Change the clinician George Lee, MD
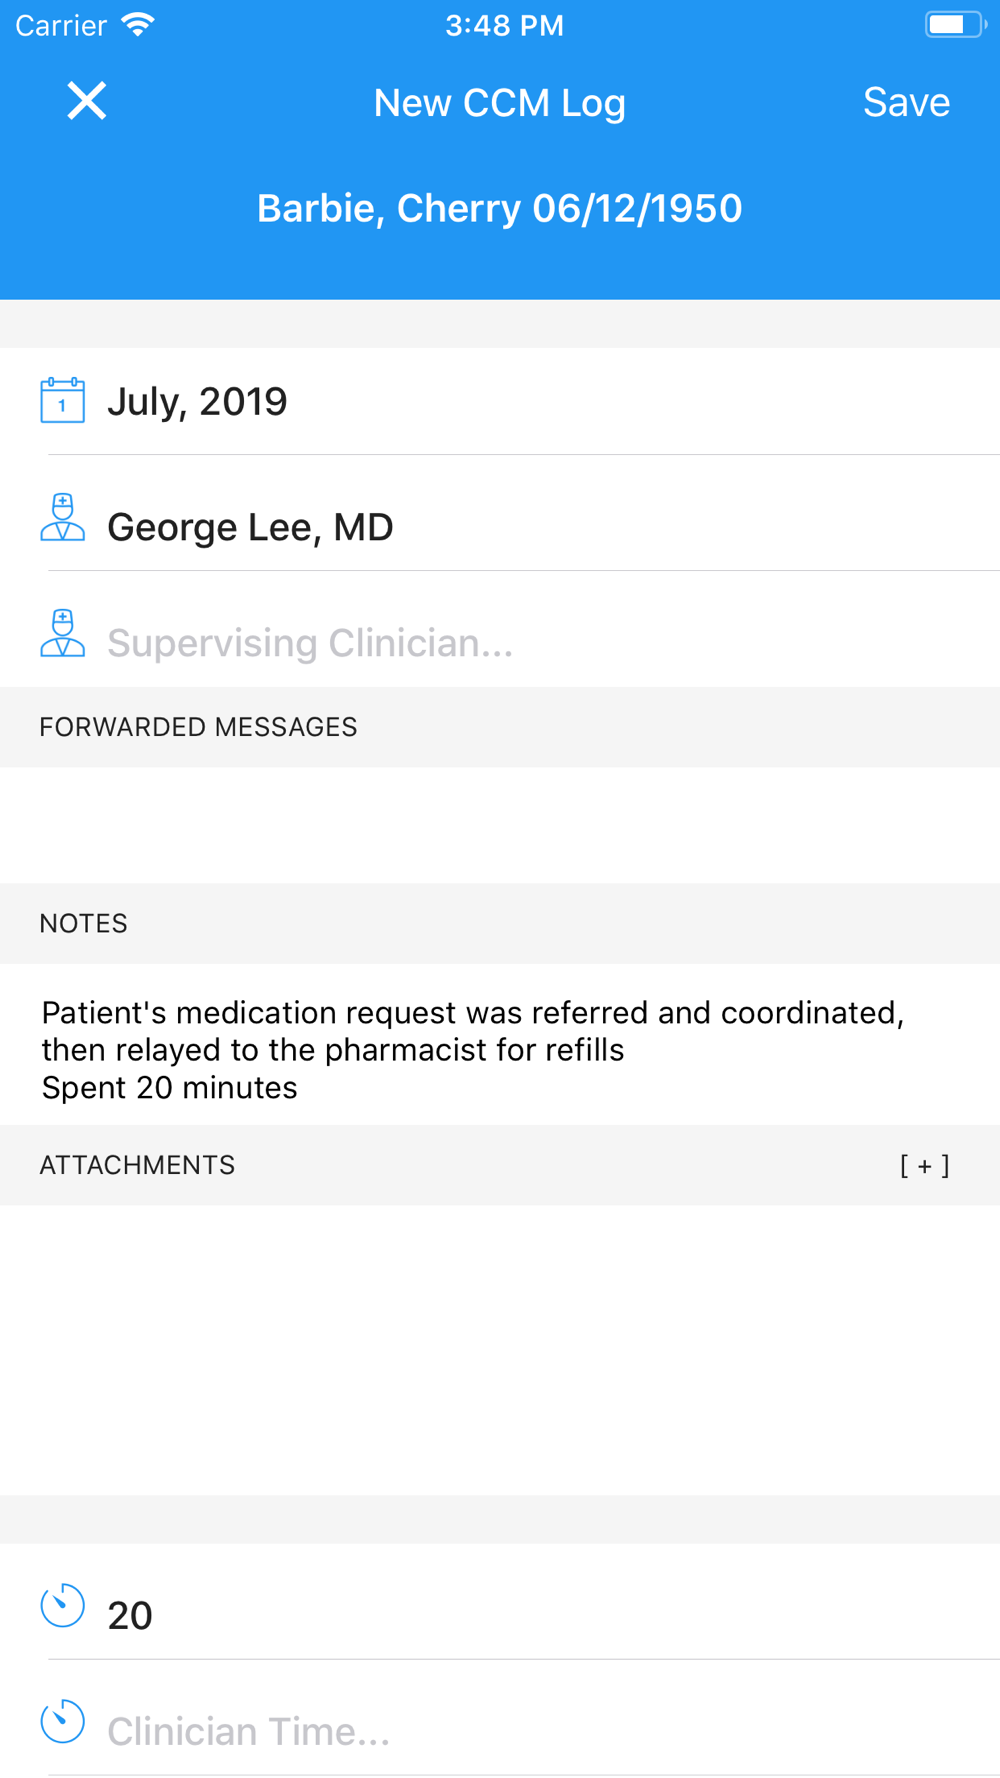Image resolution: width=1000 pixels, height=1778 pixels. 250,527
